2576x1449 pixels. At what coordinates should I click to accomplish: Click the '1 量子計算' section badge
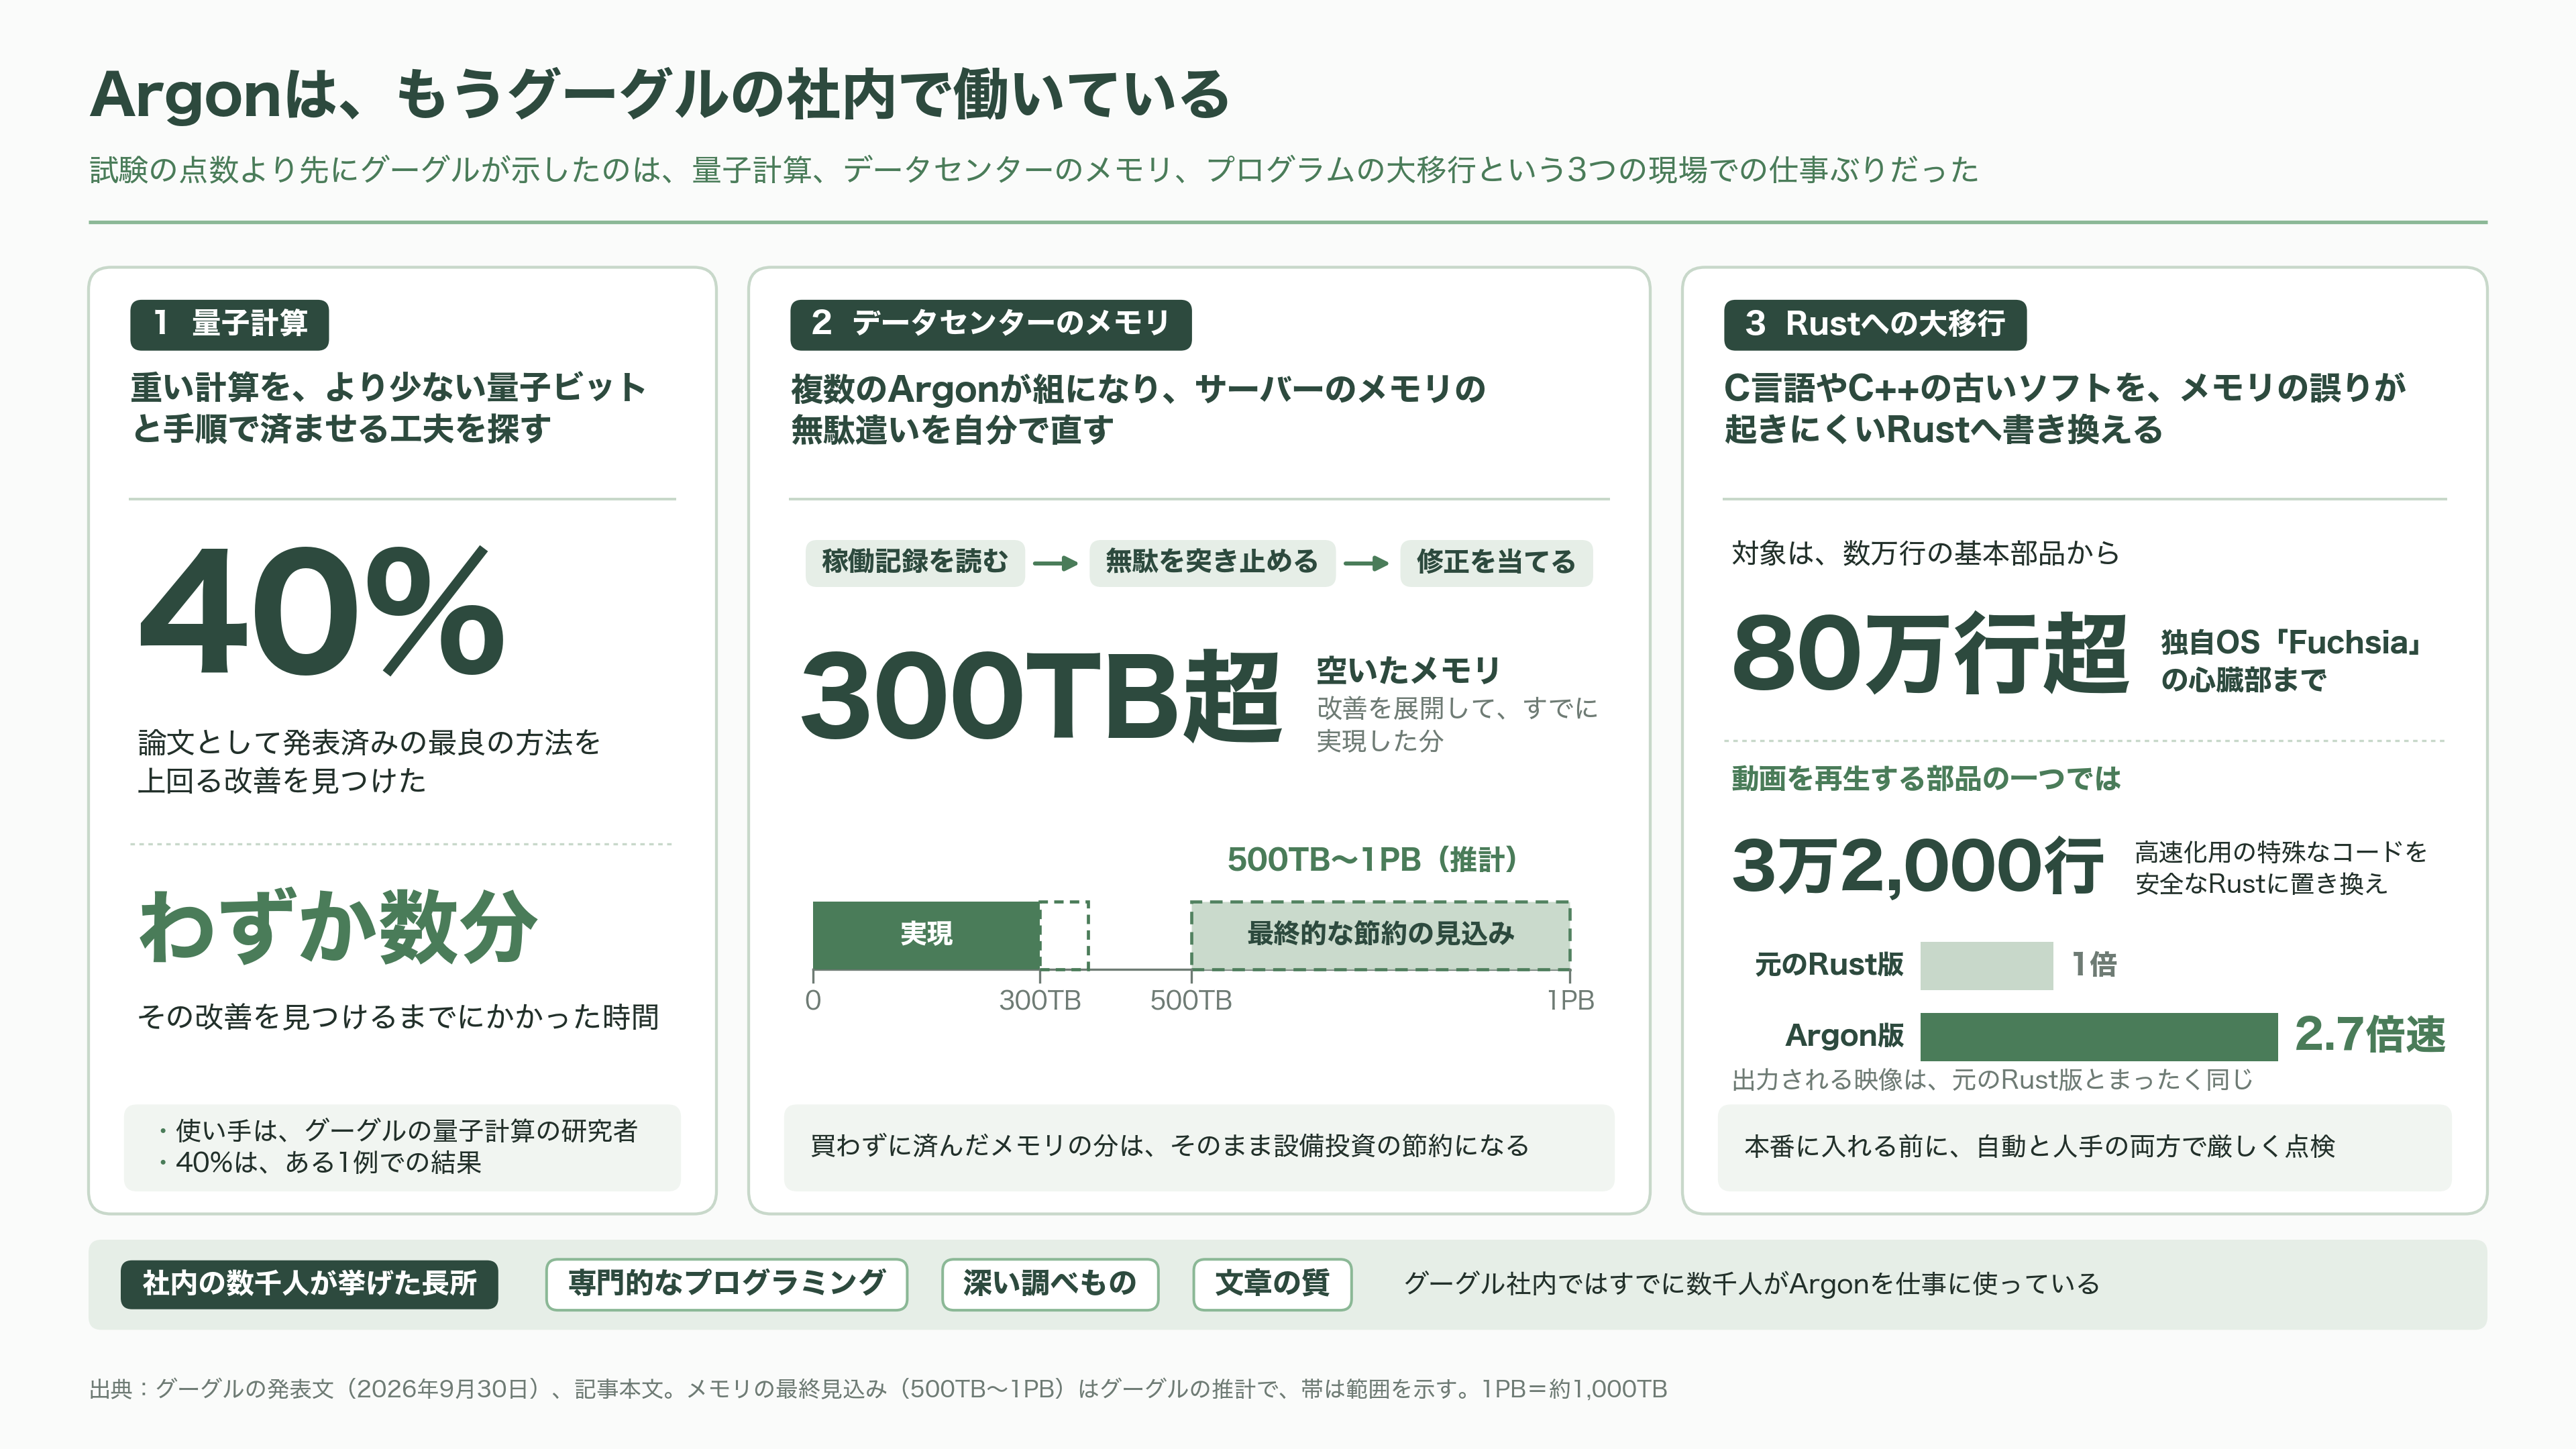229,324
